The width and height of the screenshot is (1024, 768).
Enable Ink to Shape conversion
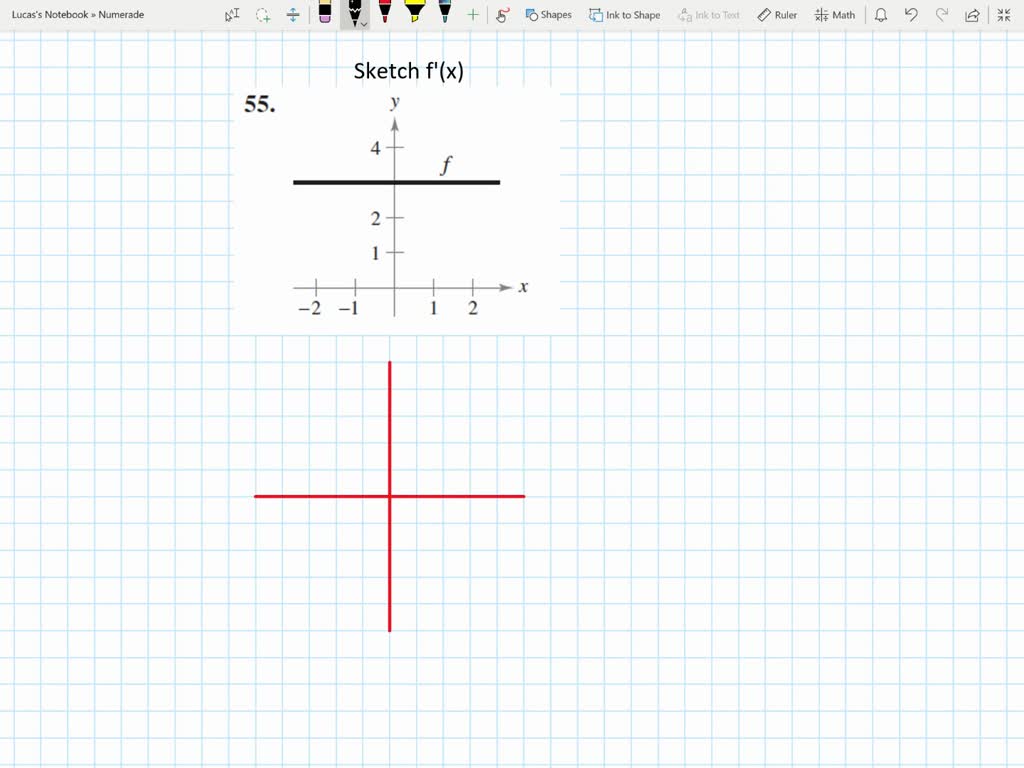click(x=624, y=14)
